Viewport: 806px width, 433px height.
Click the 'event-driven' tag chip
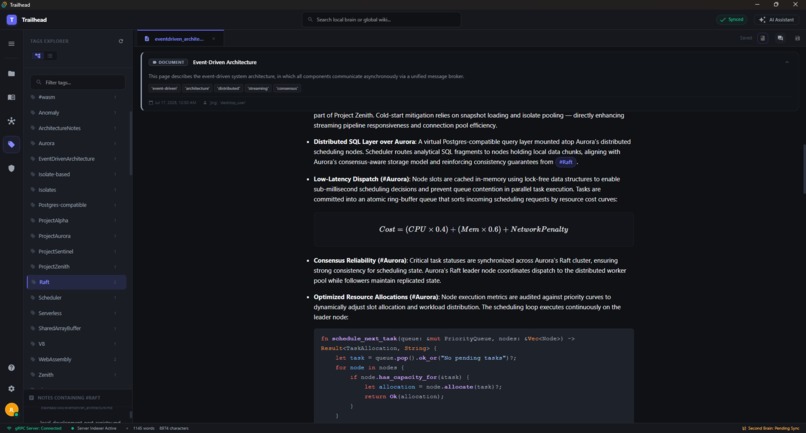click(x=164, y=88)
